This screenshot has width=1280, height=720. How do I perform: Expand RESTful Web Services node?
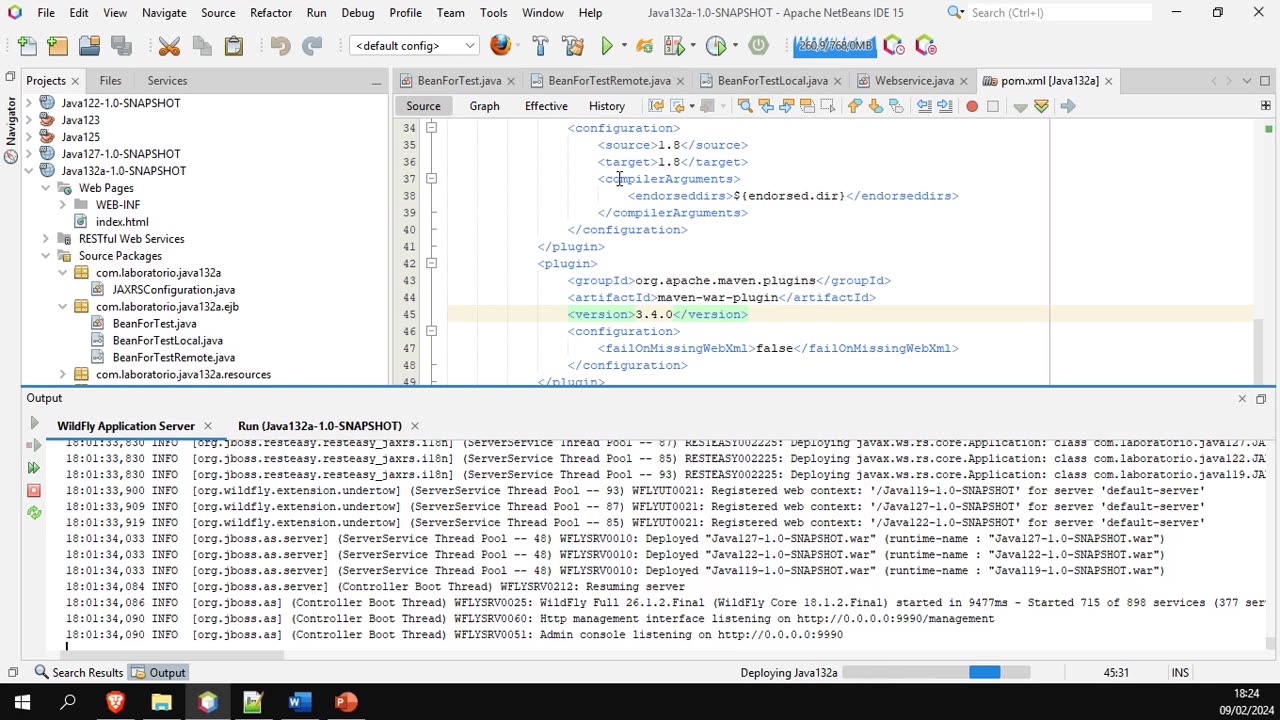point(45,239)
